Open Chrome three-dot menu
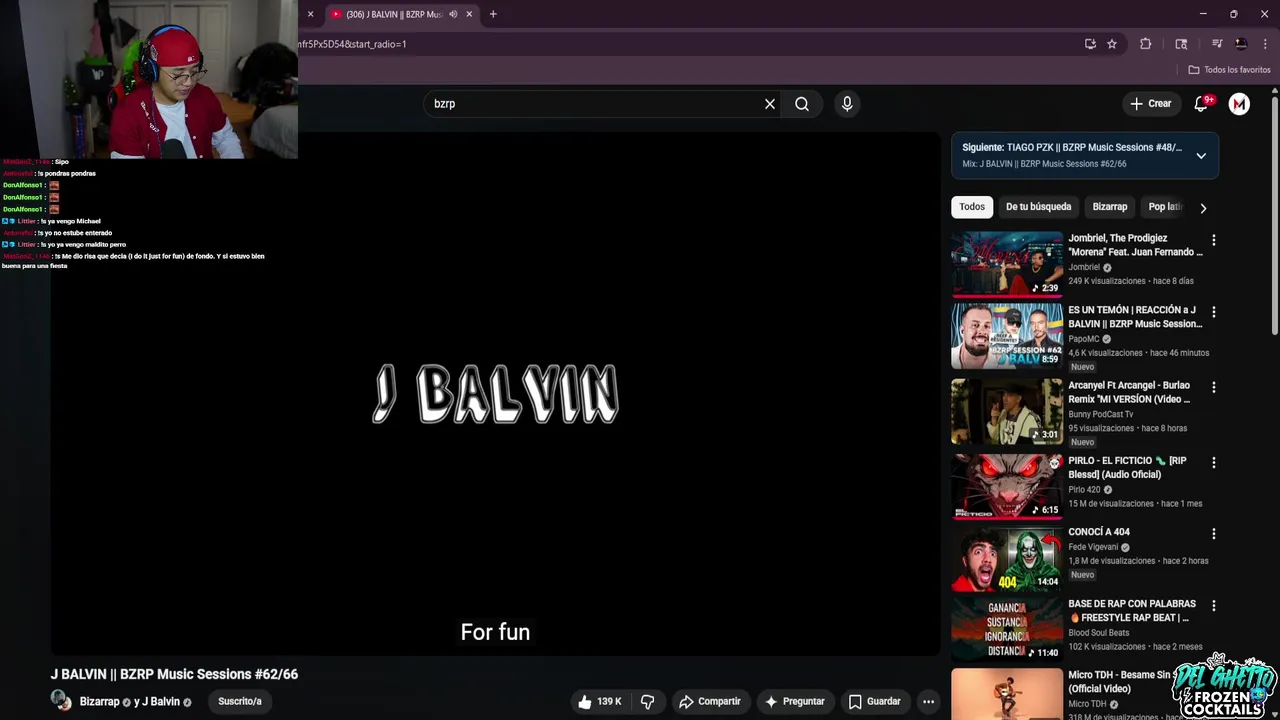Image resolution: width=1280 pixels, height=720 pixels. 1265,44
